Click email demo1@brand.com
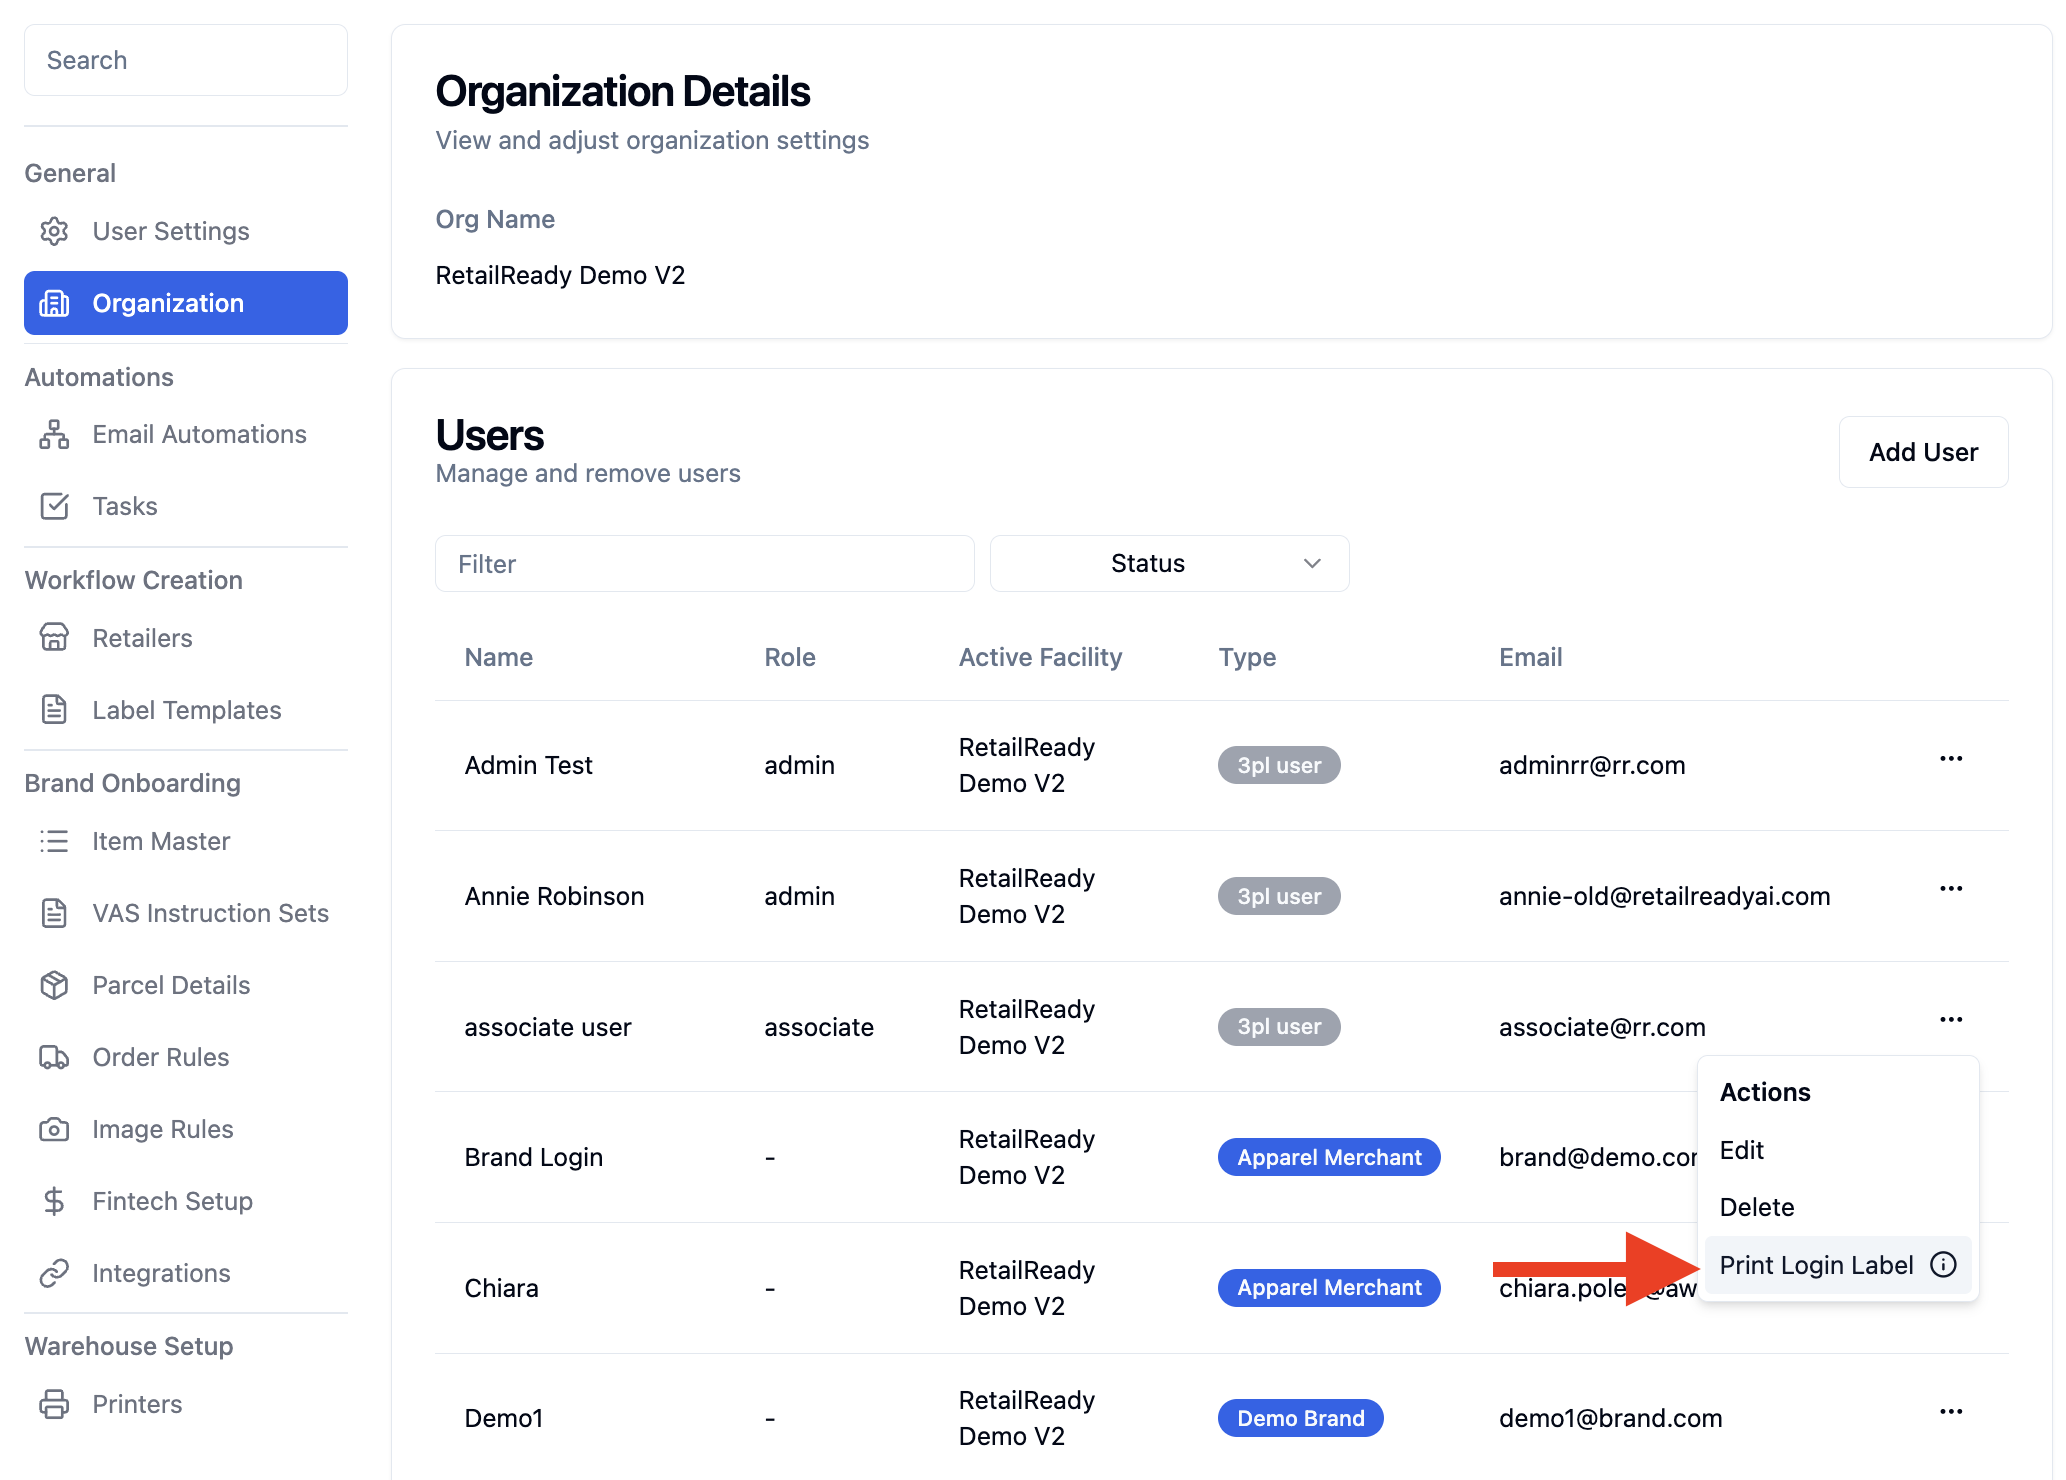This screenshot has height=1480, width=2066. pos(1610,1418)
